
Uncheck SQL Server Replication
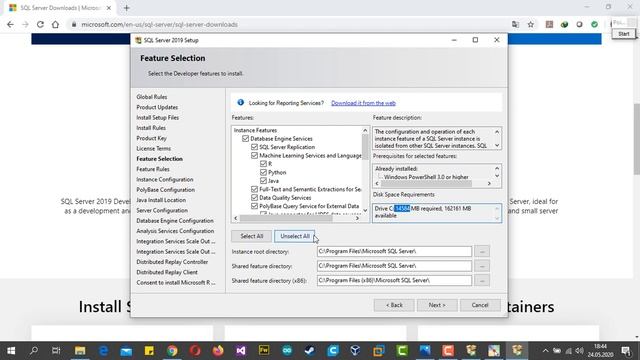[x=254, y=147]
